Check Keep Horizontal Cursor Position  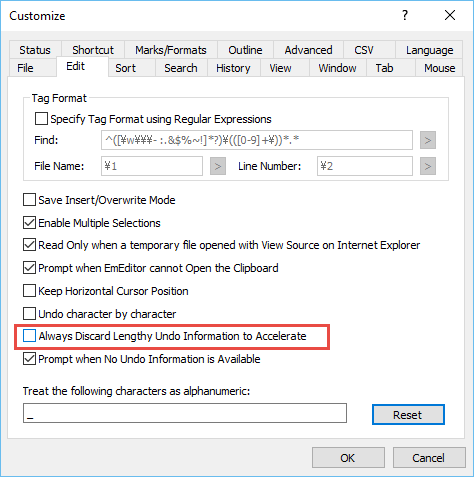tap(29, 291)
